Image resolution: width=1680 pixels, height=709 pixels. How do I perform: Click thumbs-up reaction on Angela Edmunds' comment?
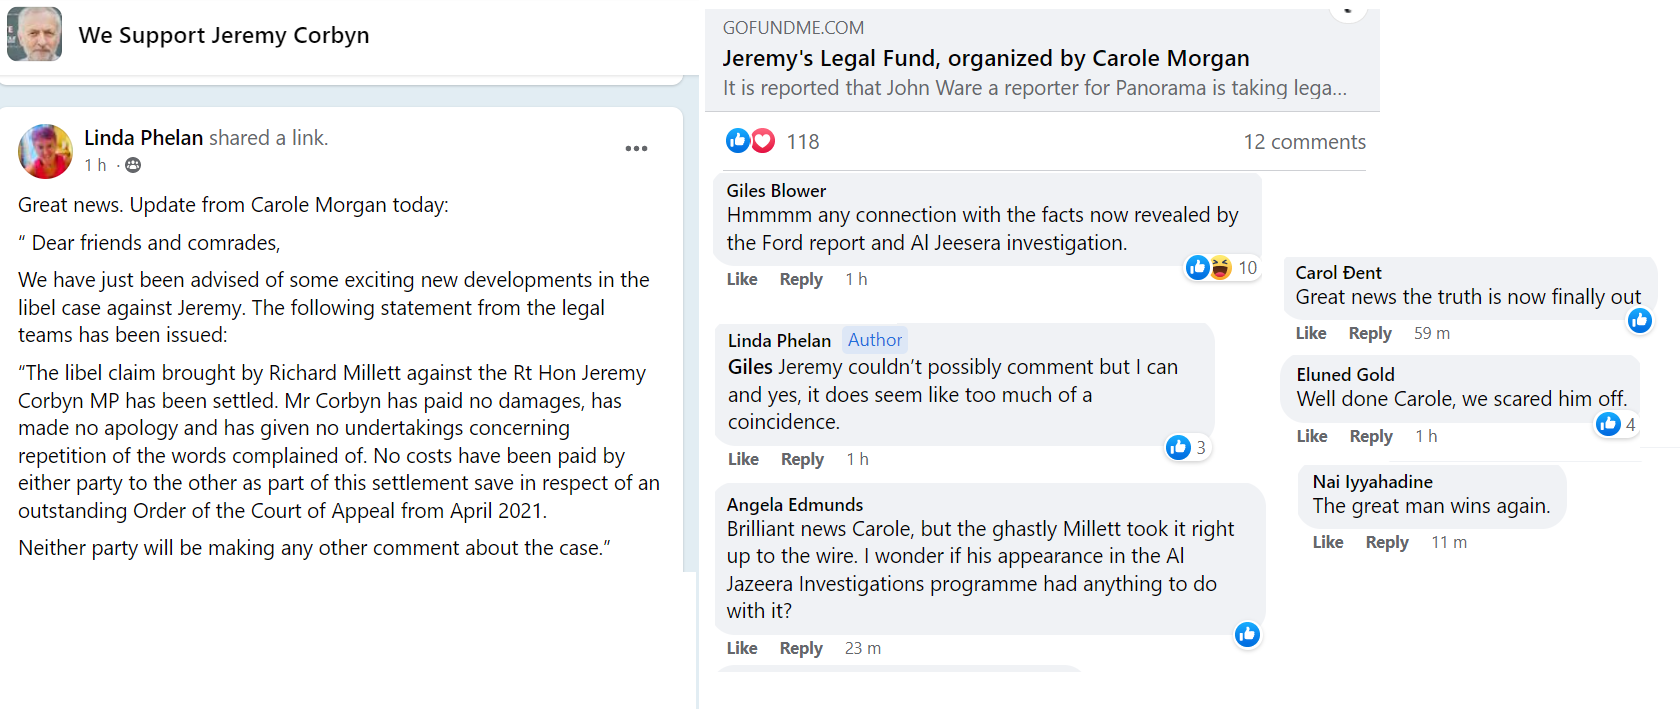click(x=1247, y=635)
